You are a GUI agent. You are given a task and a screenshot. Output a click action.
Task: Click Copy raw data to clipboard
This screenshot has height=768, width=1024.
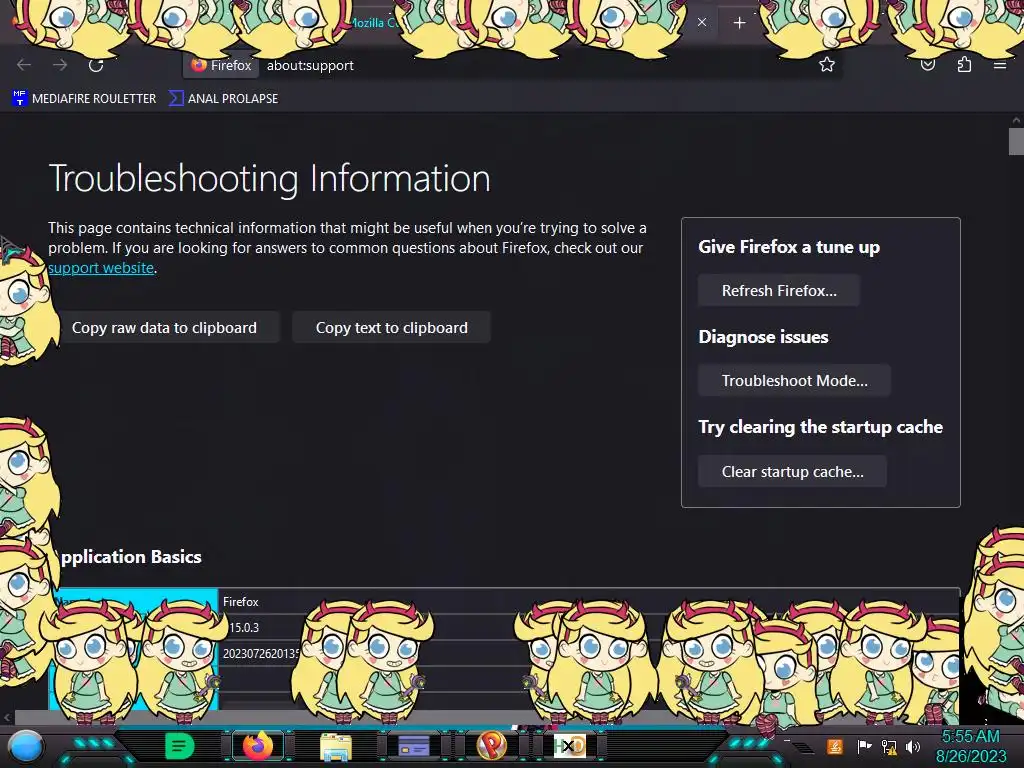[164, 327]
